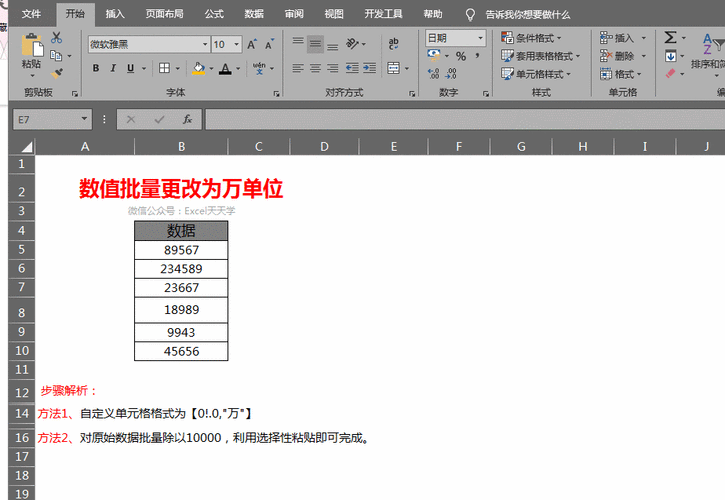The image size is (725, 500).
Task: Click the Font Color A icon
Action: tap(225, 68)
